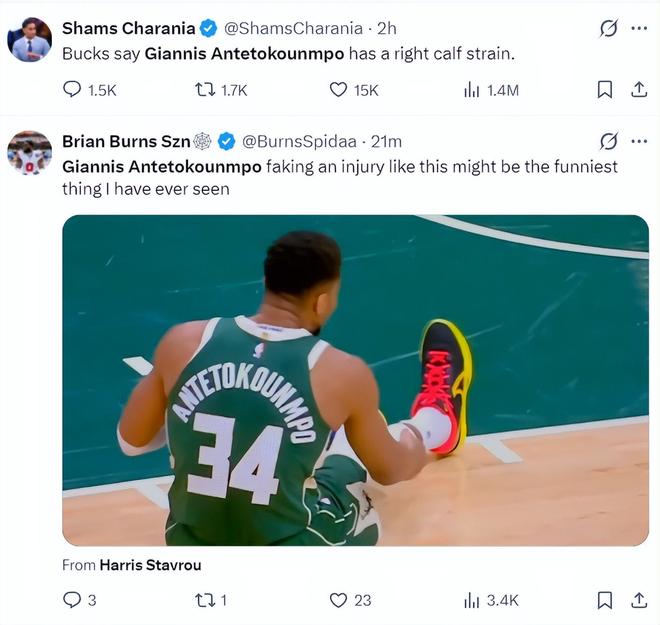Screen dimensions: 660x625
Task: Play the Giannis Antetokounmpo video clip
Action: [355, 380]
